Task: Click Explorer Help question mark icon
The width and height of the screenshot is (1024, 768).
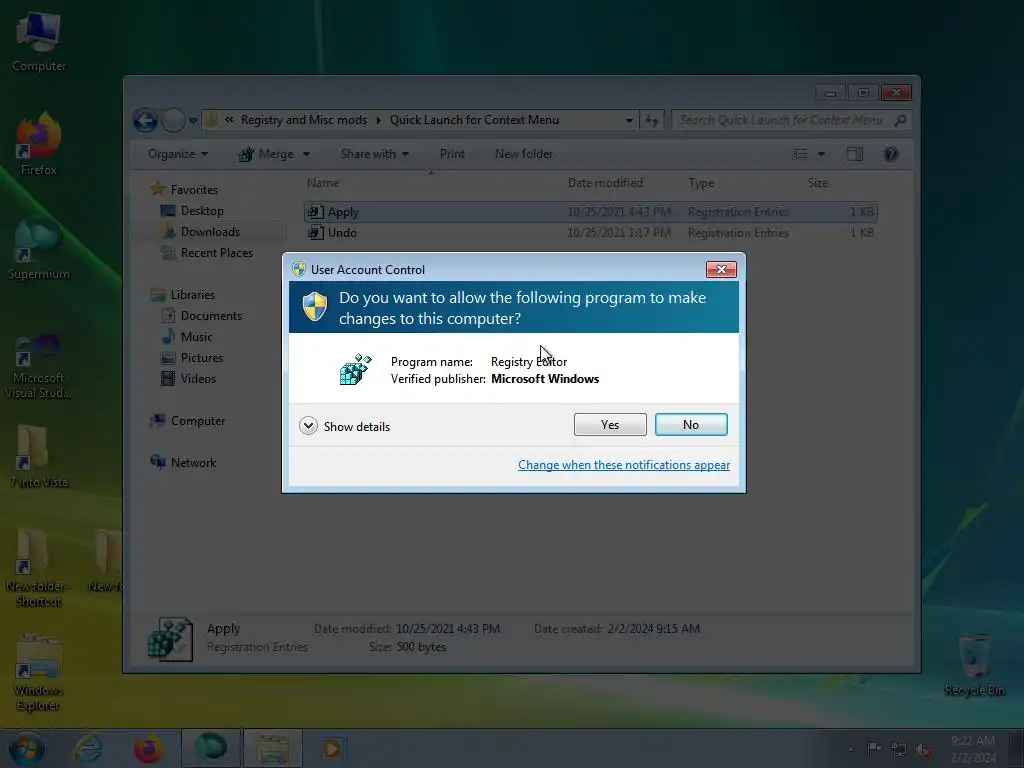Action: click(891, 154)
